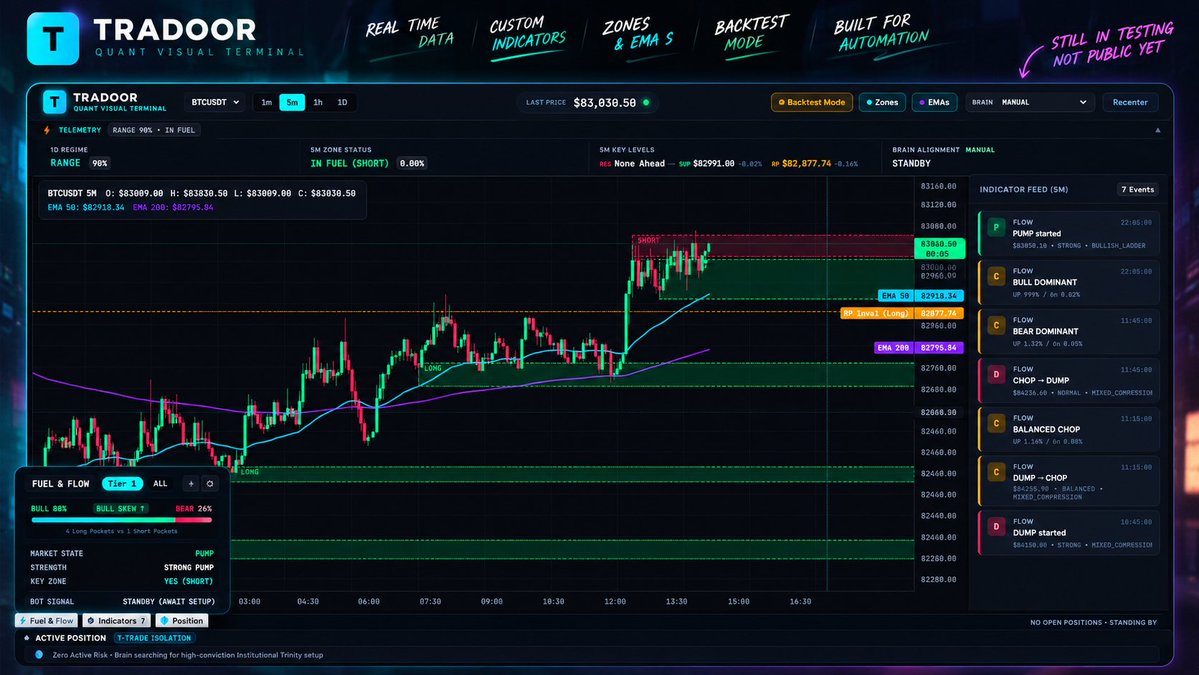Open the CHOP → DUMP feed event
Screen dimensions: 1199x675
pos(1068,380)
